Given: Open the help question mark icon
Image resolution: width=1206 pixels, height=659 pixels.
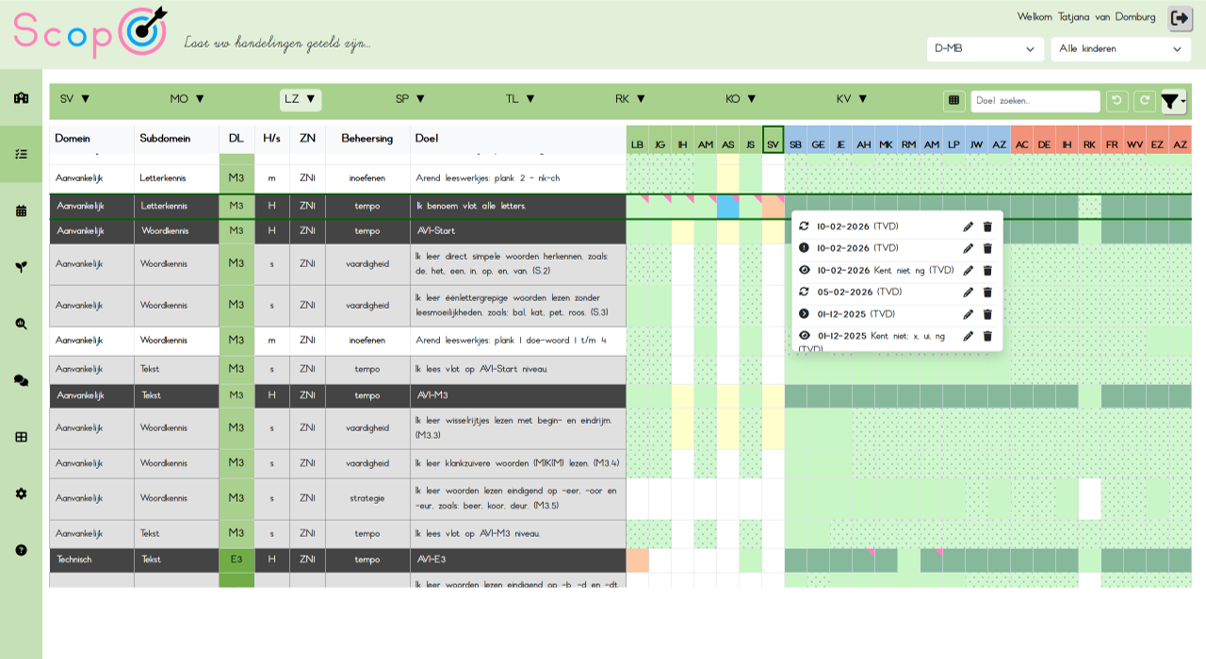Looking at the screenshot, I should tap(21, 550).
